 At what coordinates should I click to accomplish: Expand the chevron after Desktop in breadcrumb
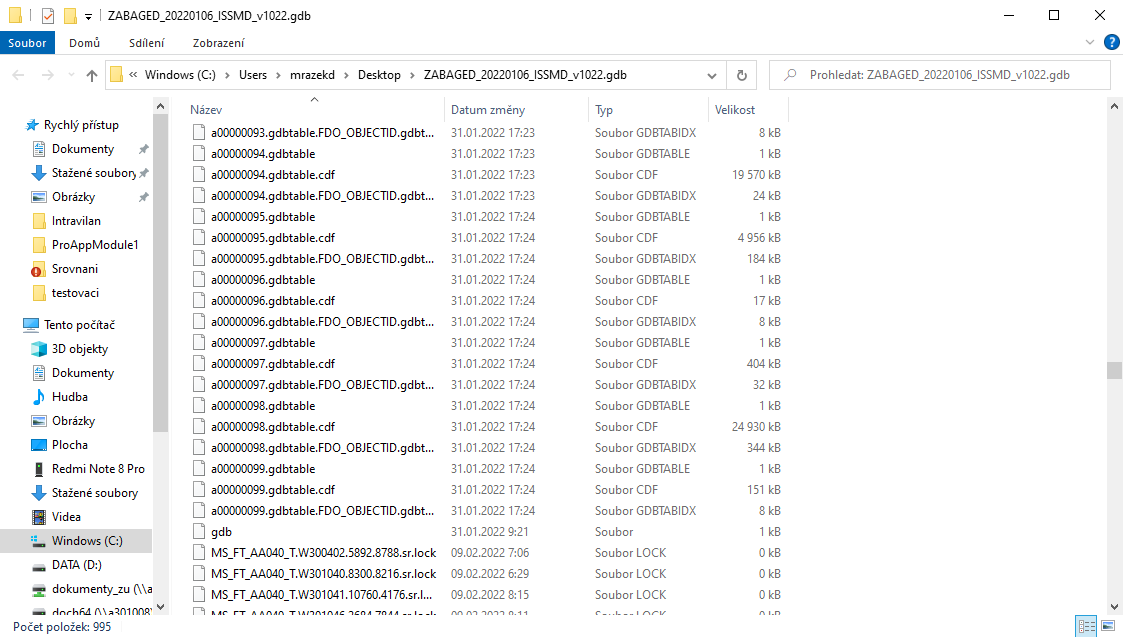coord(414,75)
